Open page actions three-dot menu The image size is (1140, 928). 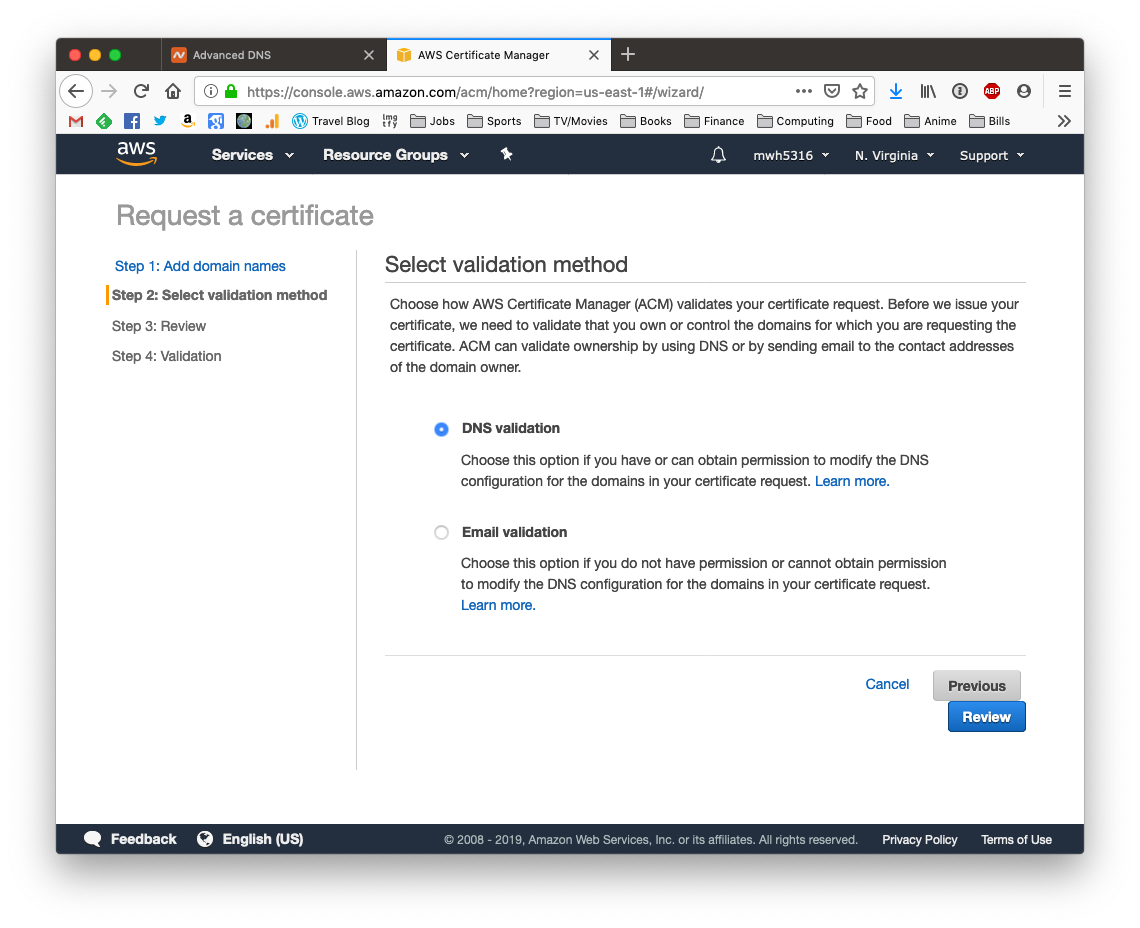click(803, 91)
